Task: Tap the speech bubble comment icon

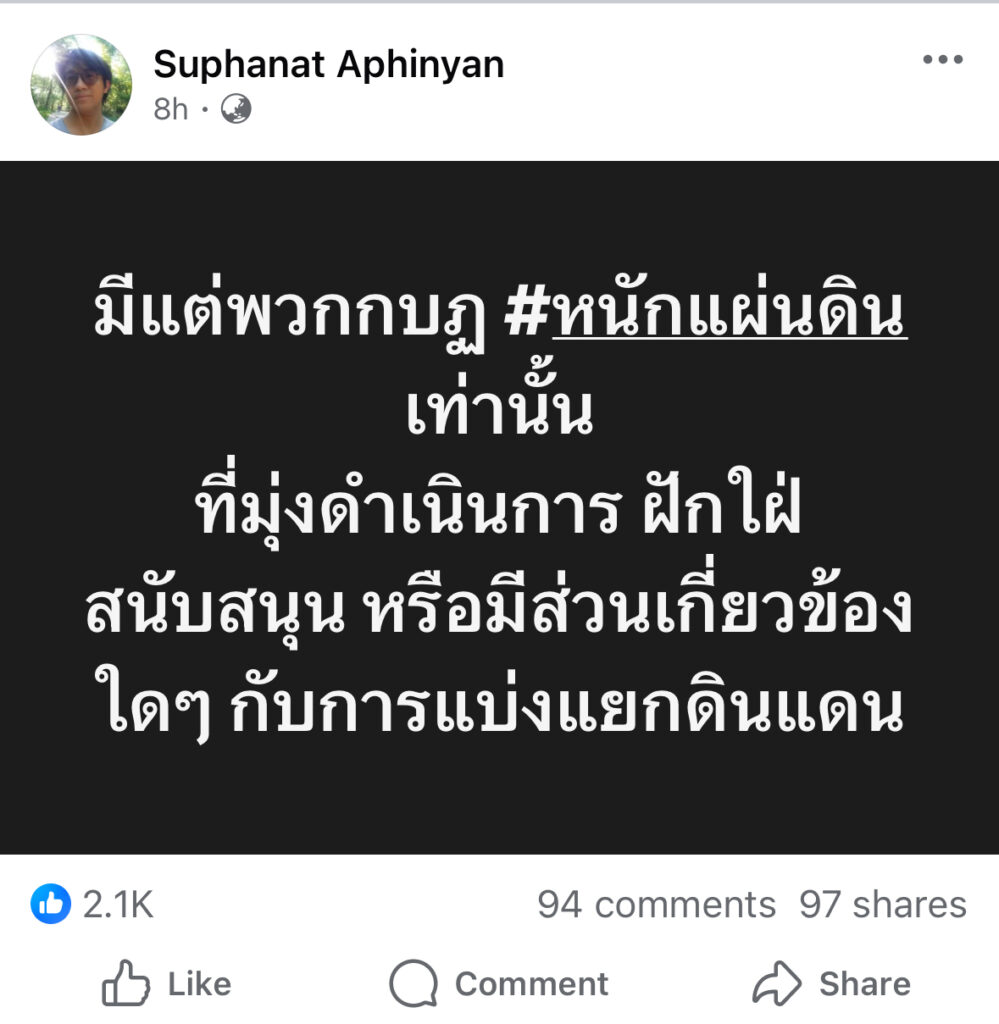Action: click(413, 983)
